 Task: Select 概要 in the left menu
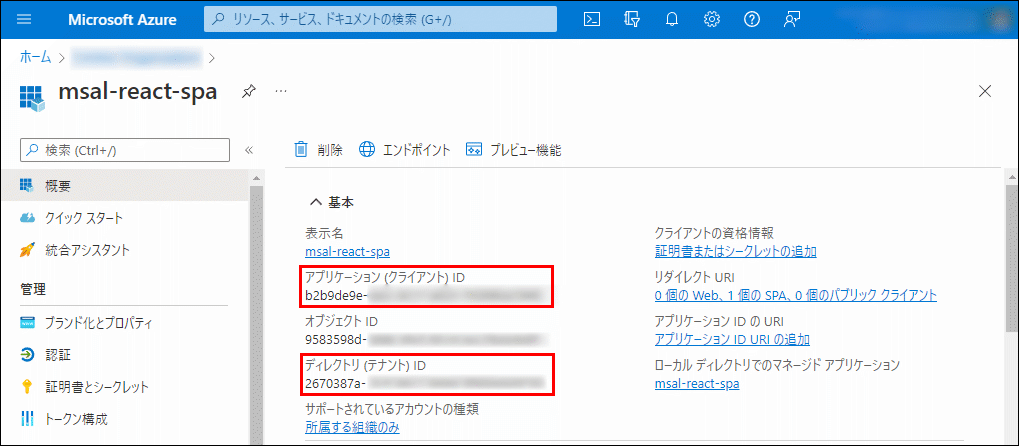click(125, 186)
